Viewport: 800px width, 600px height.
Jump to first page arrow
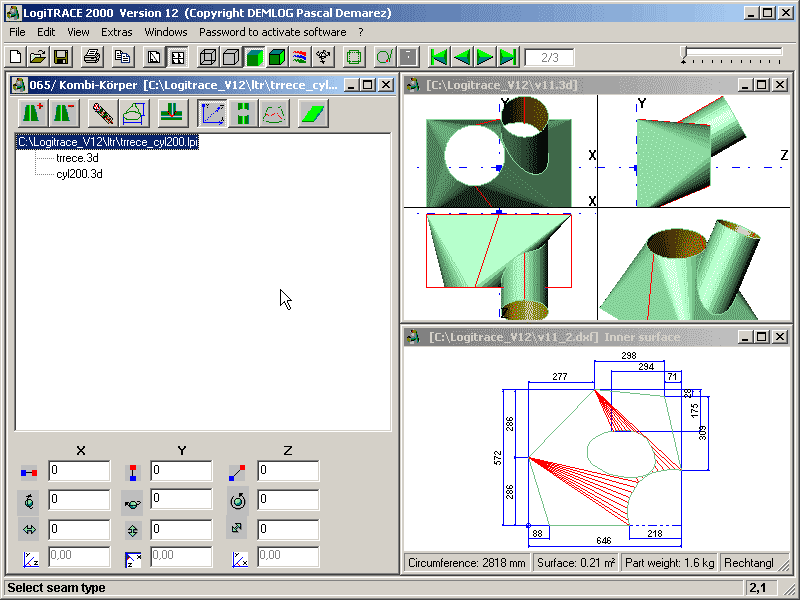(x=439, y=57)
